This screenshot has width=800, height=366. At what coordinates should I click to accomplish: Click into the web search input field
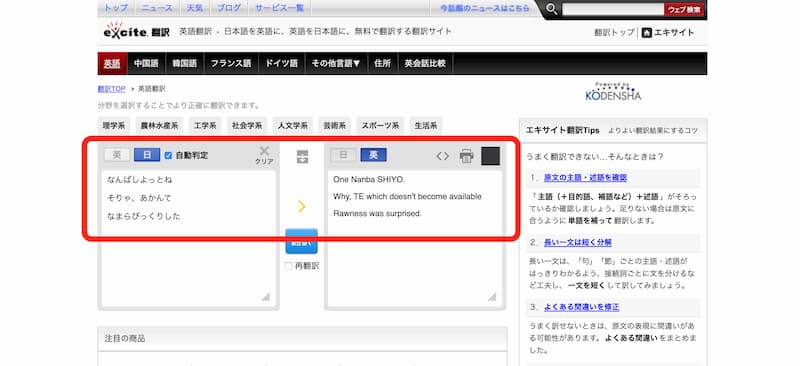pyautogui.click(x=613, y=9)
